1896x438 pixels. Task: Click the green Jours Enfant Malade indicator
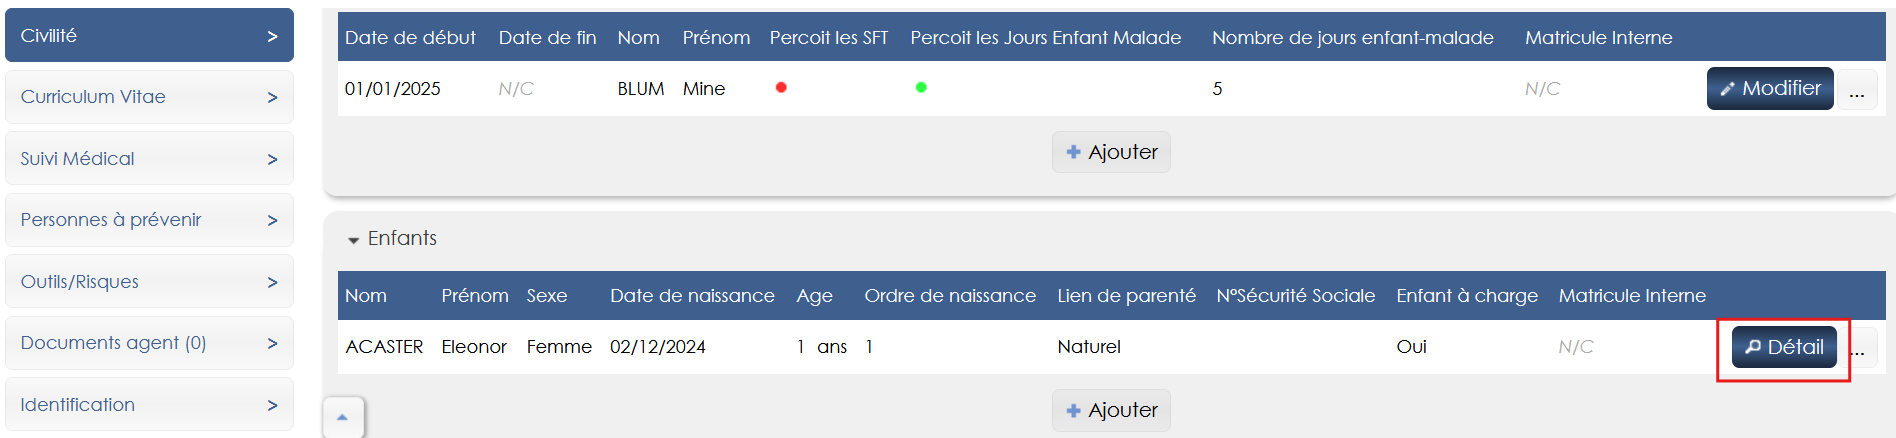coord(921,88)
